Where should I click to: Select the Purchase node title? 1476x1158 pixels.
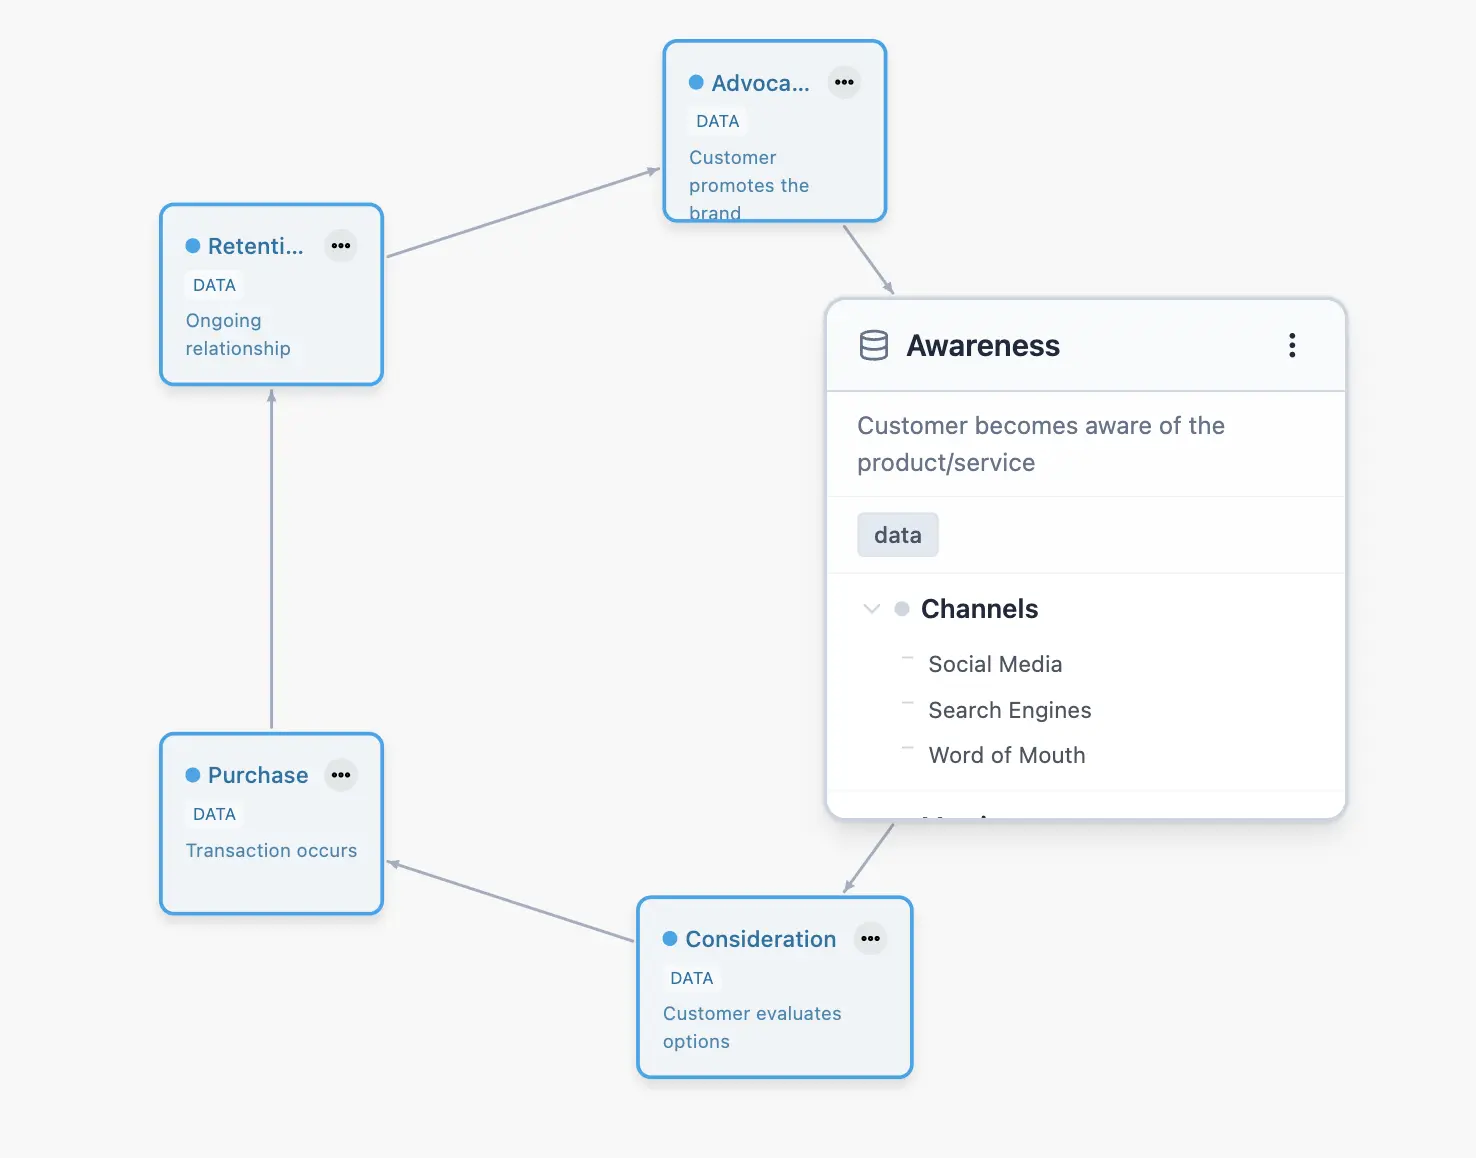pos(258,775)
